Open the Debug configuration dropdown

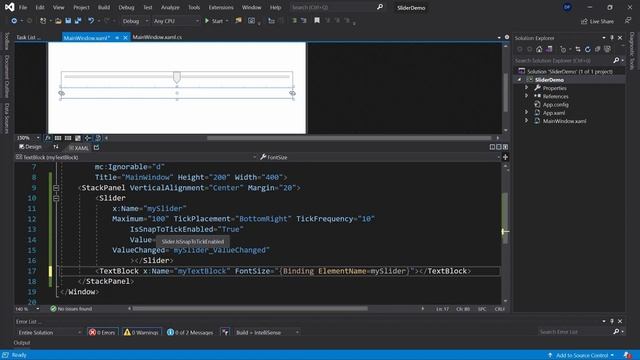(135, 21)
